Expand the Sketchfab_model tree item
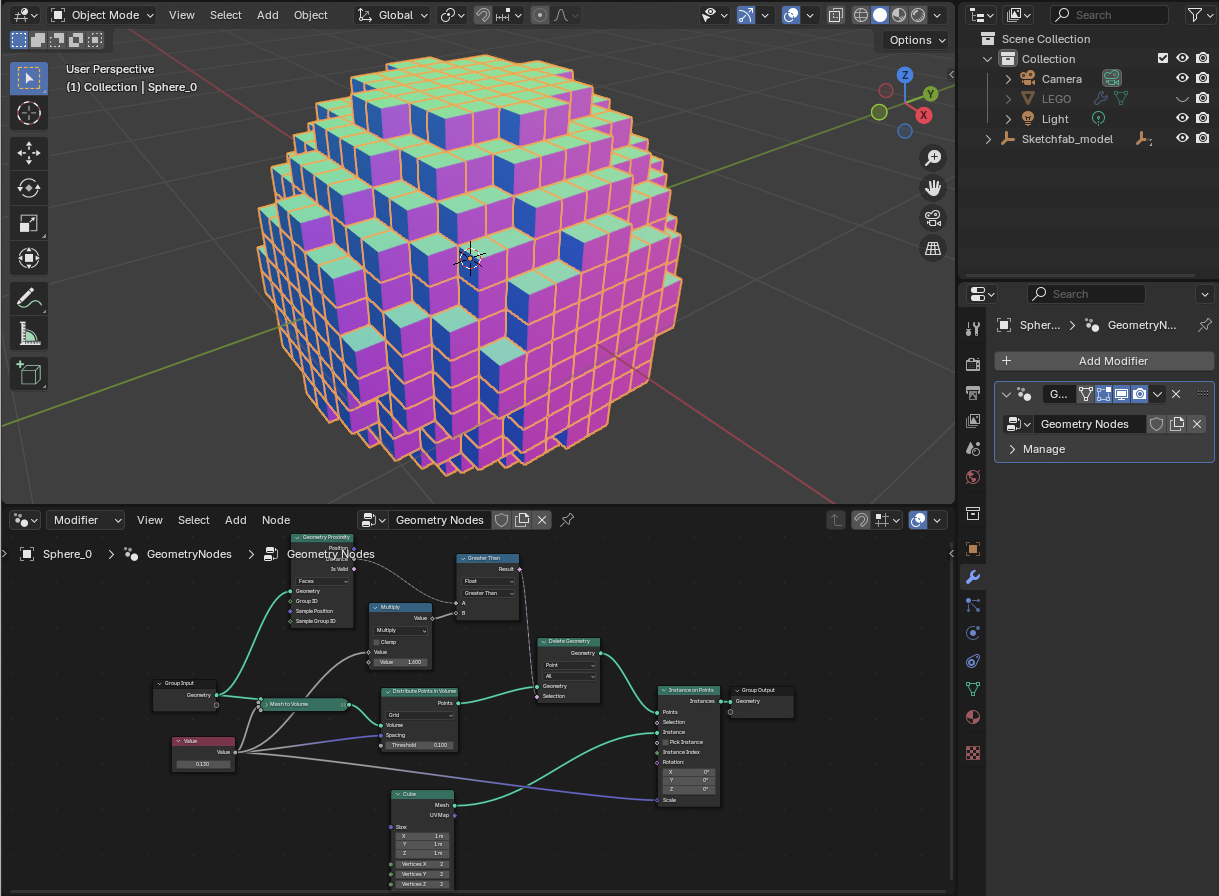Viewport: 1219px width, 896px height. (x=988, y=139)
